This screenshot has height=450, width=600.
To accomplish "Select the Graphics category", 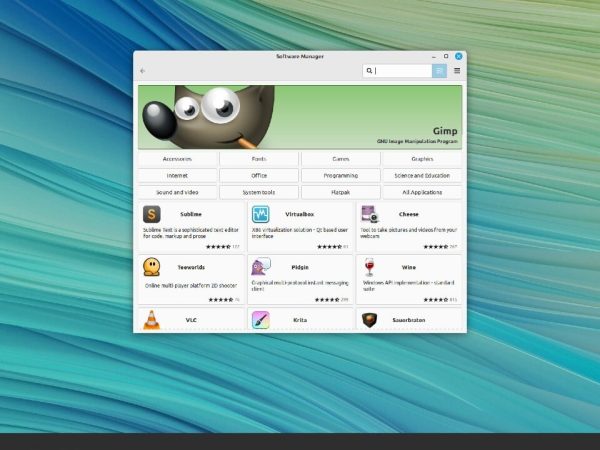I will point(421,159).
